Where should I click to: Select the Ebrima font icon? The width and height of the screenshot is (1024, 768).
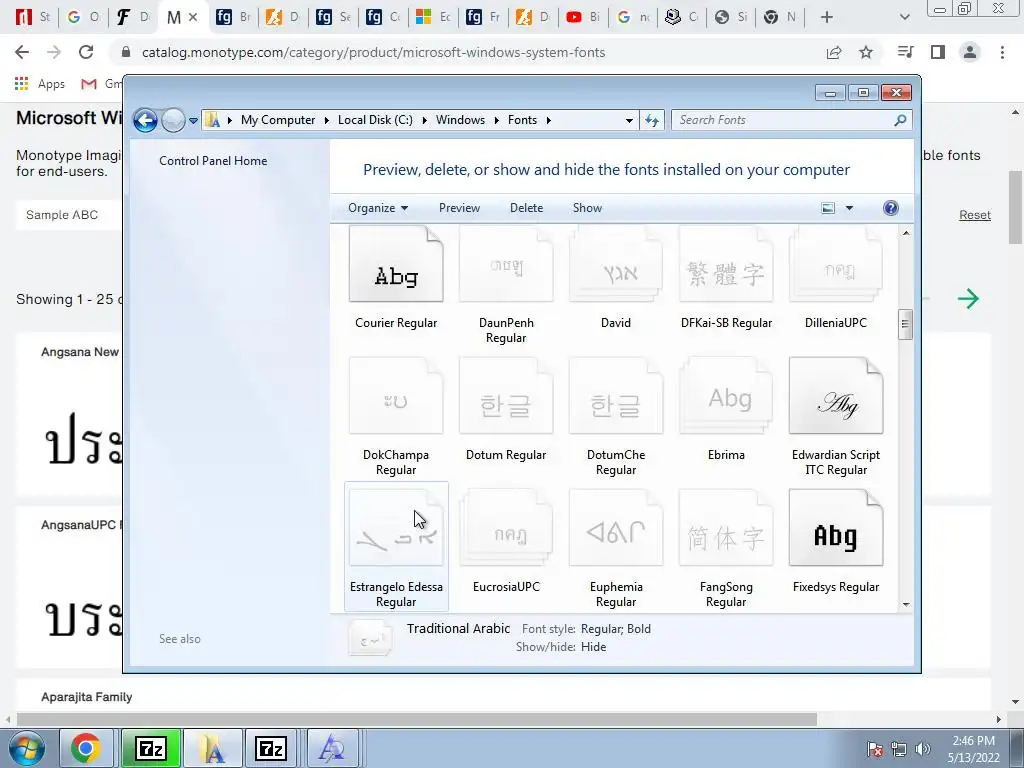tap(726, 396)
